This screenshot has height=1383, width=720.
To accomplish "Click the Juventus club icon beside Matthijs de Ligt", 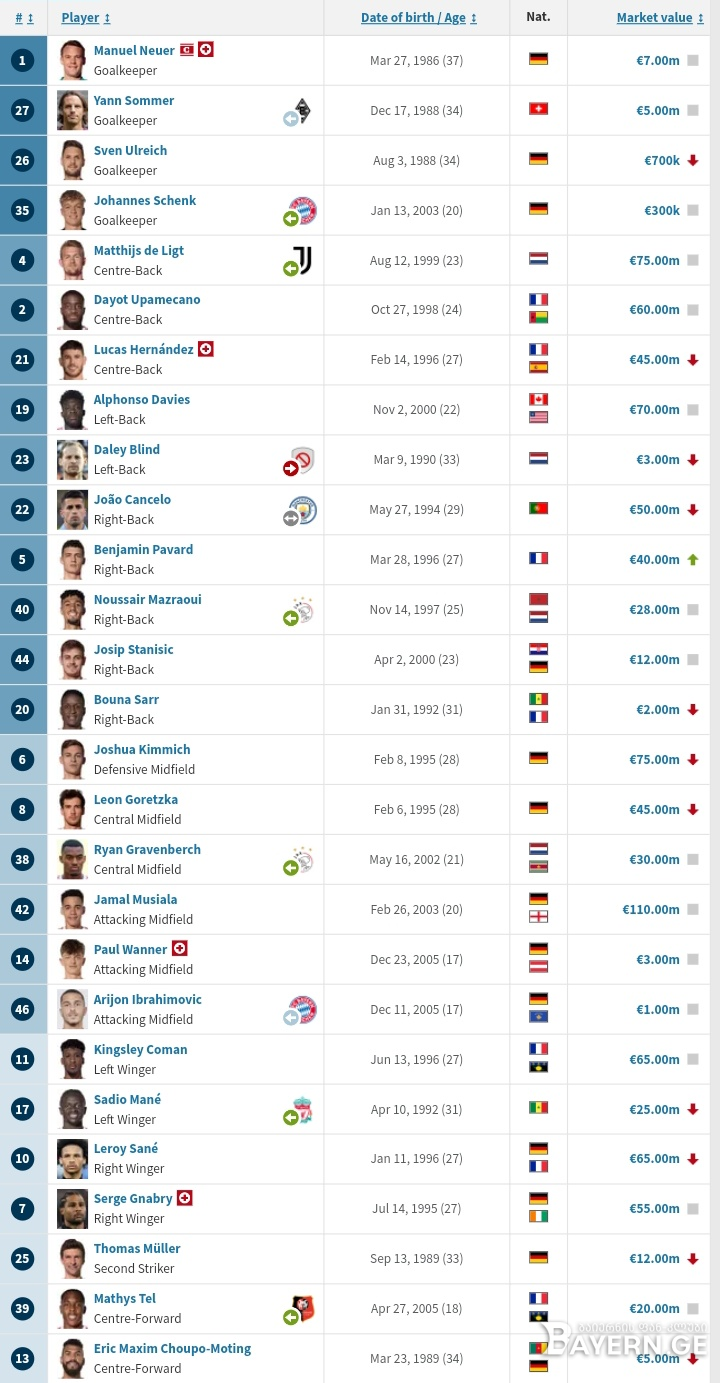I will 303,260.
